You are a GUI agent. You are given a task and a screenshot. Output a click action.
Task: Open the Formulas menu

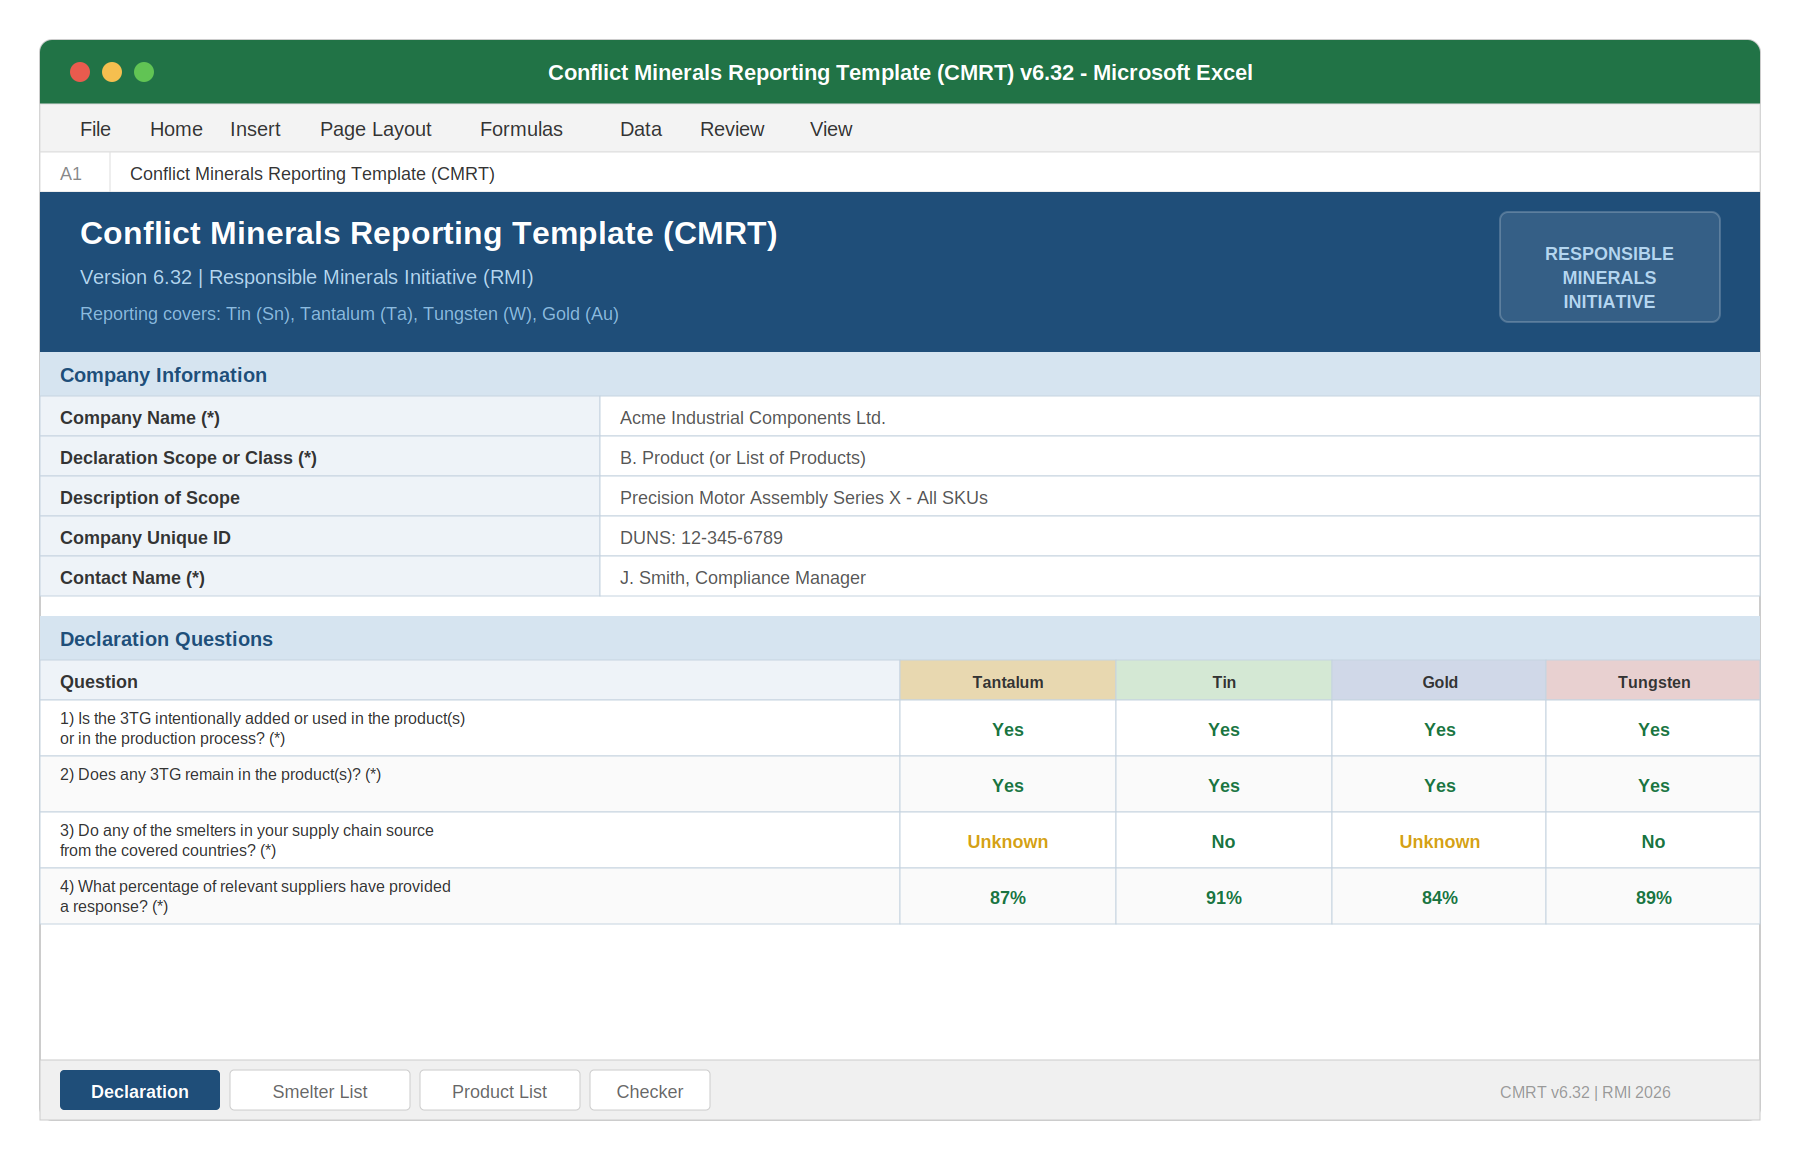coord(520,128)
